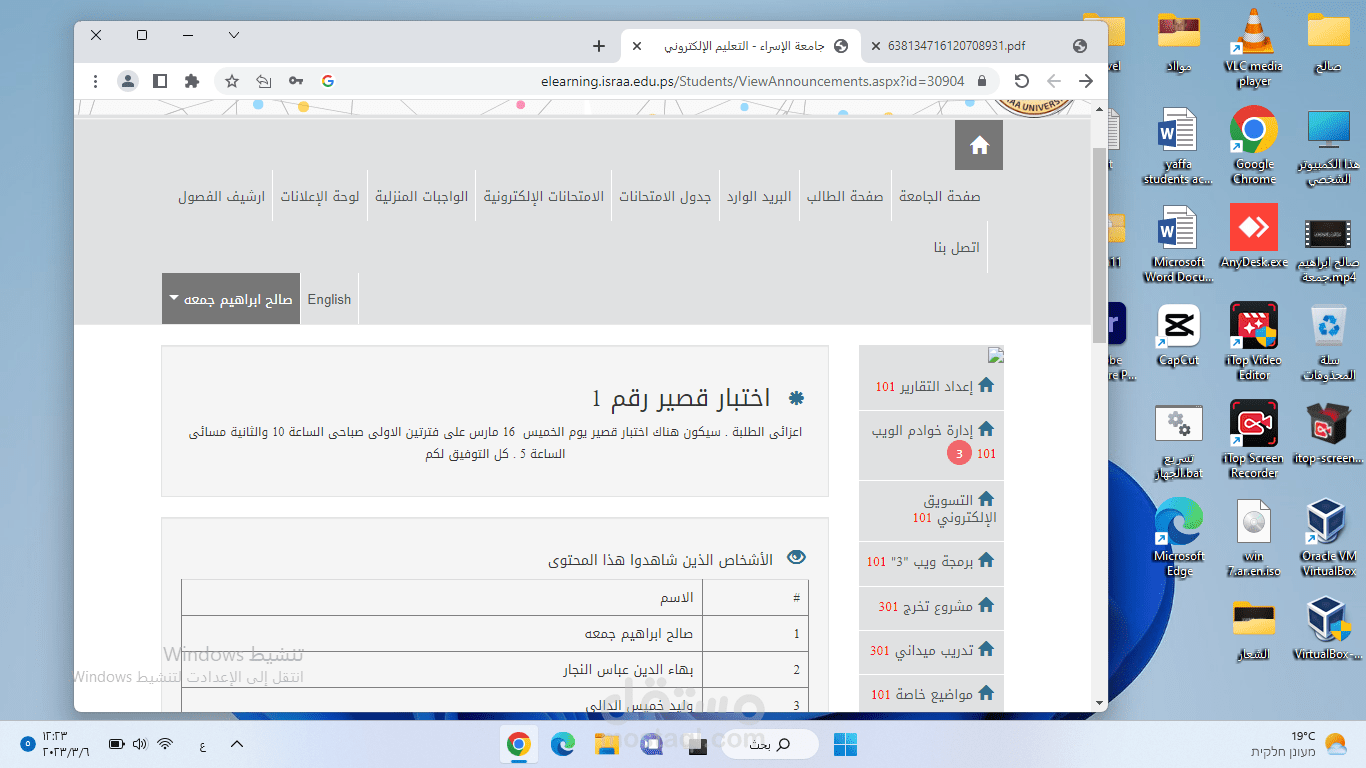Viewport: 1366px width, 768px height.
Task: Open File Explorer from the taskbar
Action: tap(607, 744)
